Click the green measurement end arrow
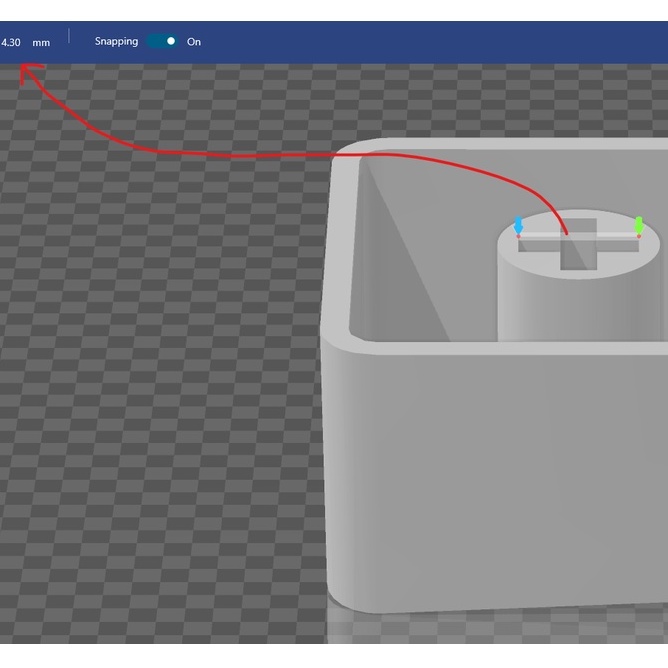 [x=638, y=224]
